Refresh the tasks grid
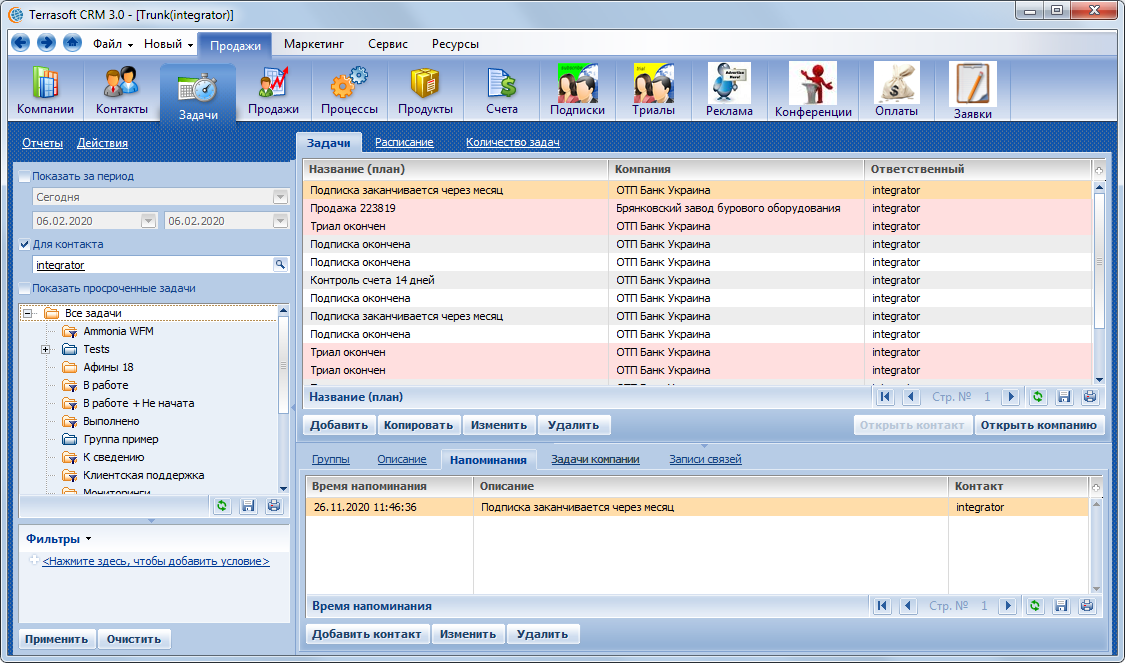 coord(1037,397)
